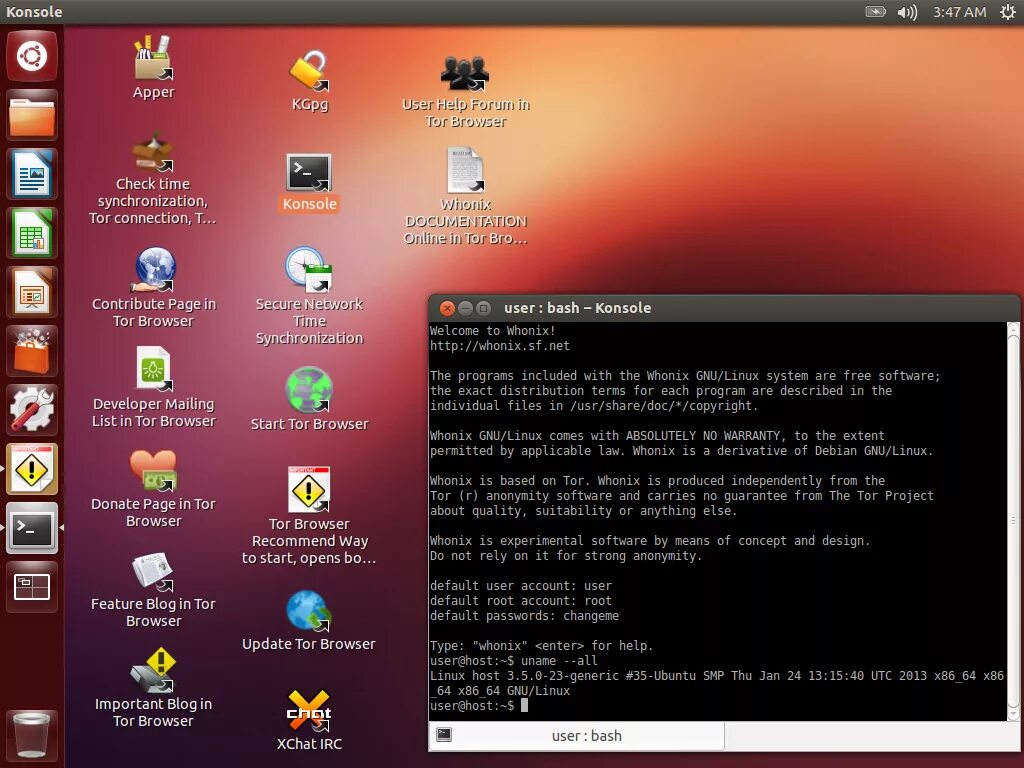Maximize the Konsole window
The height and width of the screenshot is (768, 1024).
coord(483,308)
